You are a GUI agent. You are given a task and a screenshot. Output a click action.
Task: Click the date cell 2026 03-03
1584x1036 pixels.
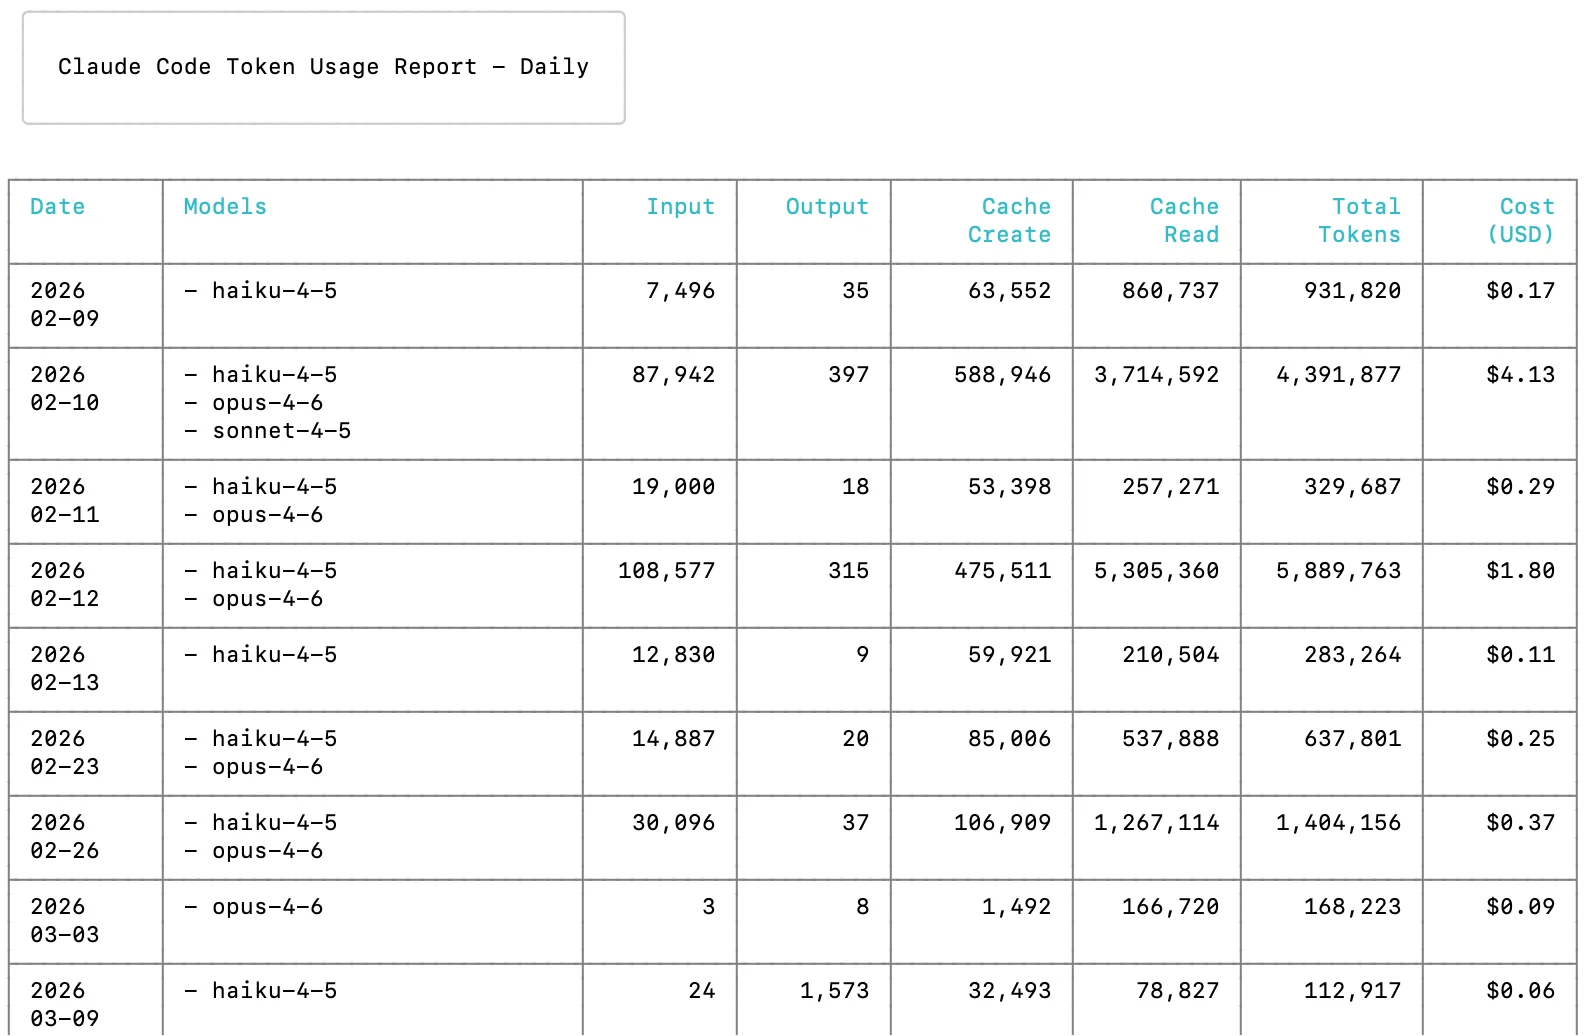[x=65, y=921]
